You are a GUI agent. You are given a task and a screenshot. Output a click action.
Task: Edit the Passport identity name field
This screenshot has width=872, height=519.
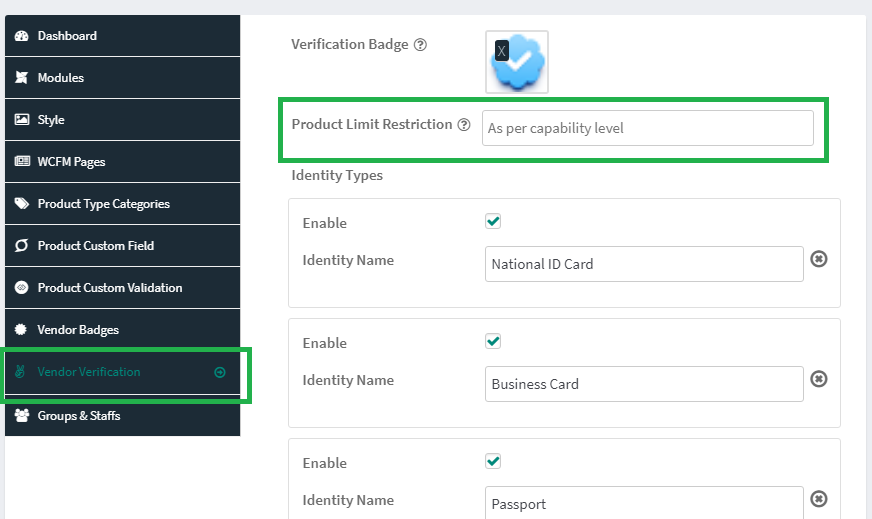point(644,503)
